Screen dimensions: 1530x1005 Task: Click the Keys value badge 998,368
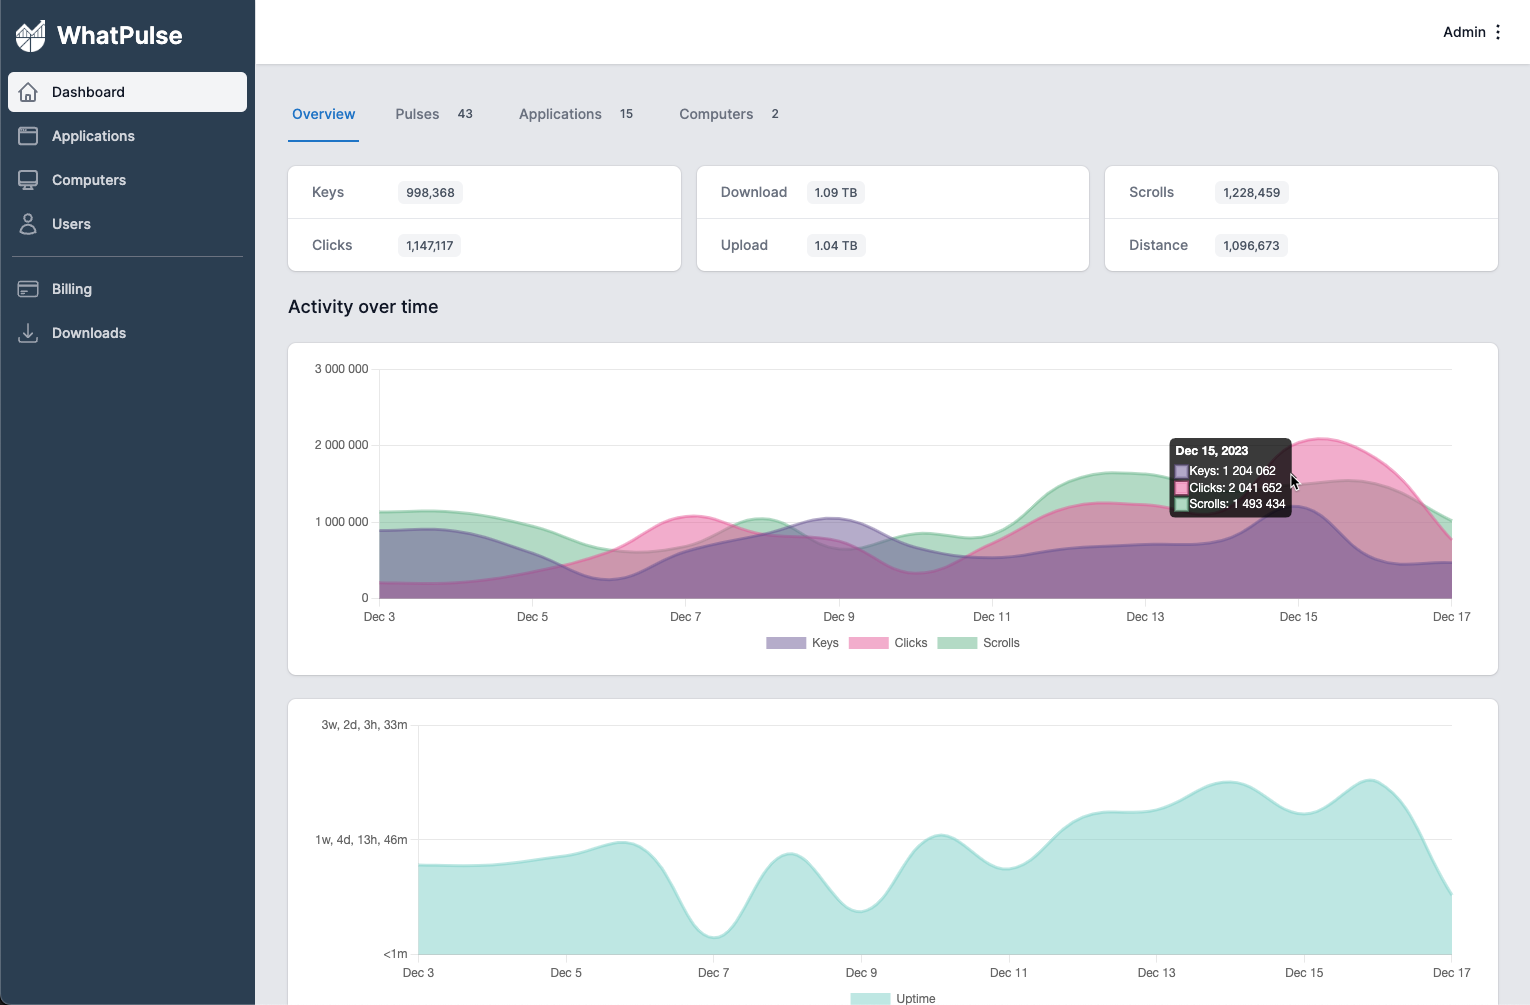tap(430, 193)
